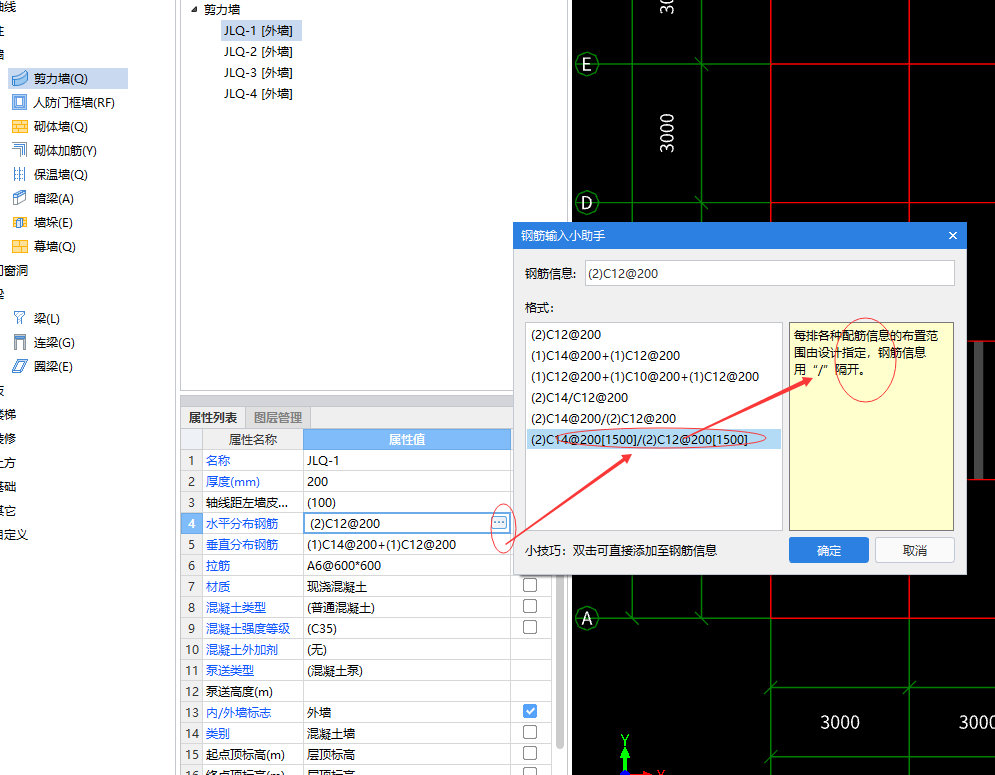The height and width of the screenshot is (775, 995).
Task: Select the 人防门框墙(RF) icon
Action: (x=20, y=102)
